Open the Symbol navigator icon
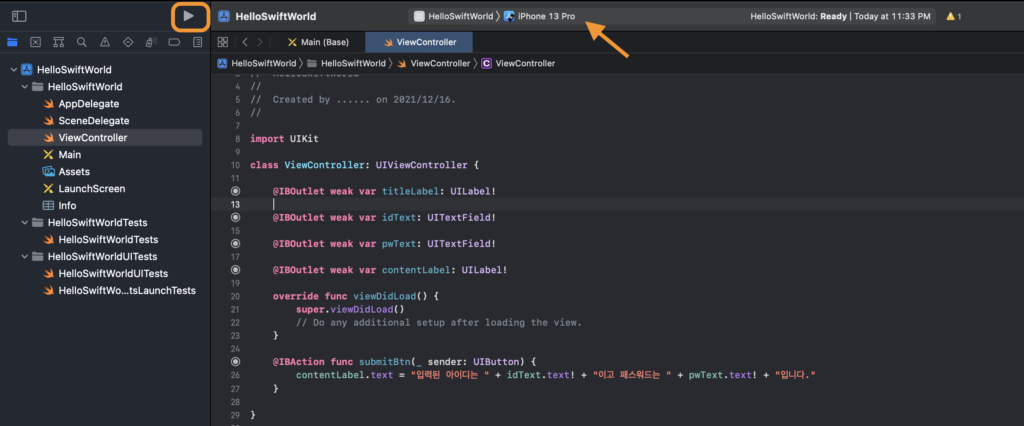Viewport: 1024px width, 426px height. tap(58, 43)
